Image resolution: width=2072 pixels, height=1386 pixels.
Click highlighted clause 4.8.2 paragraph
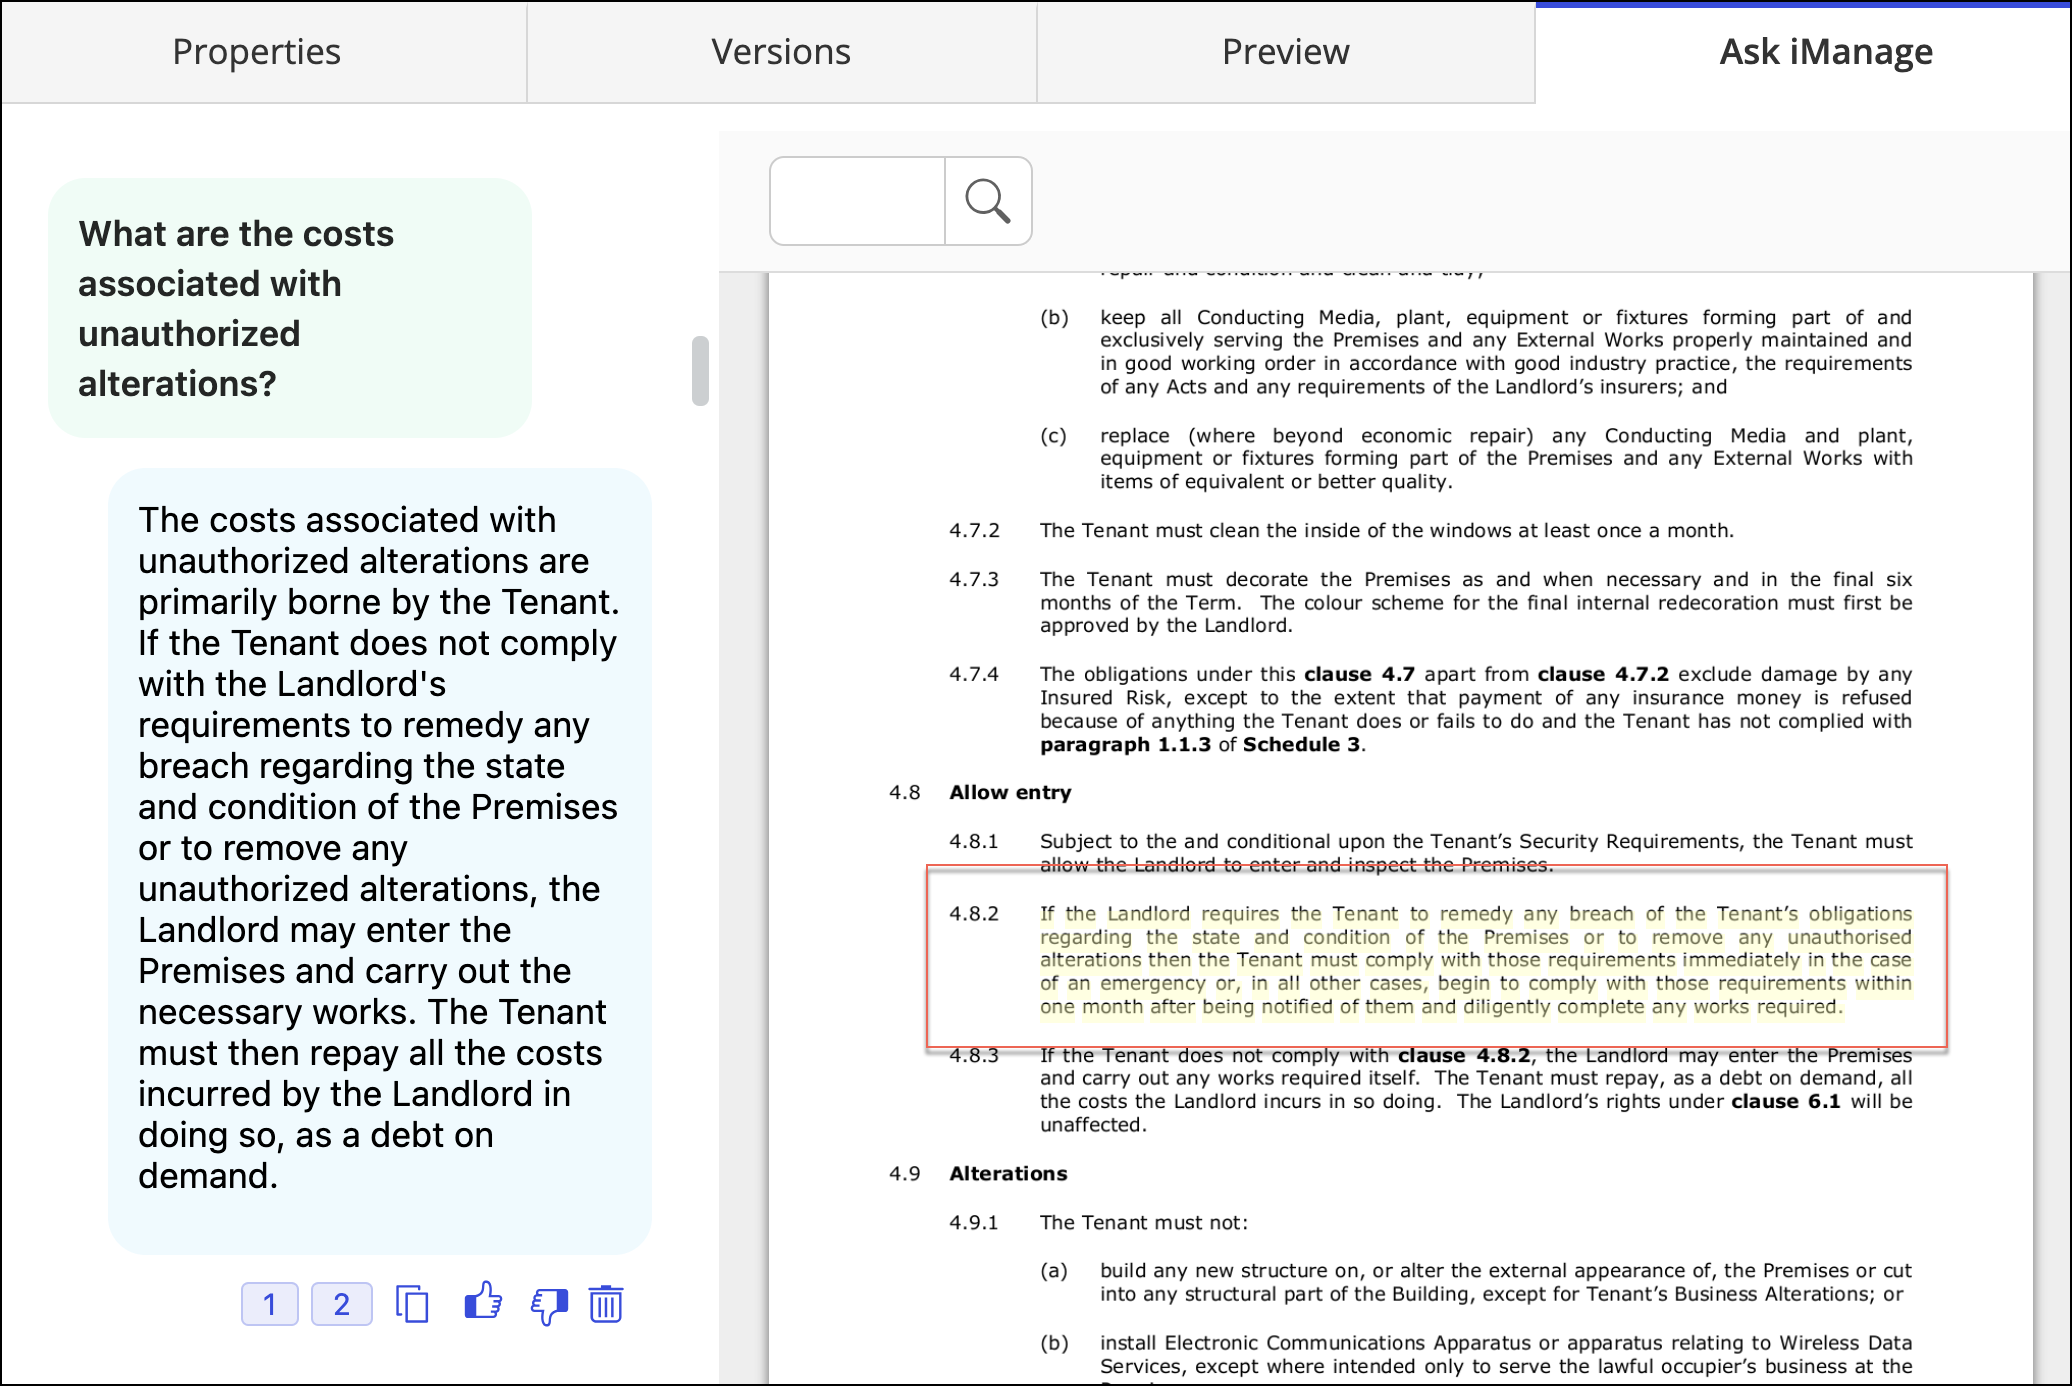(1475, 960)
